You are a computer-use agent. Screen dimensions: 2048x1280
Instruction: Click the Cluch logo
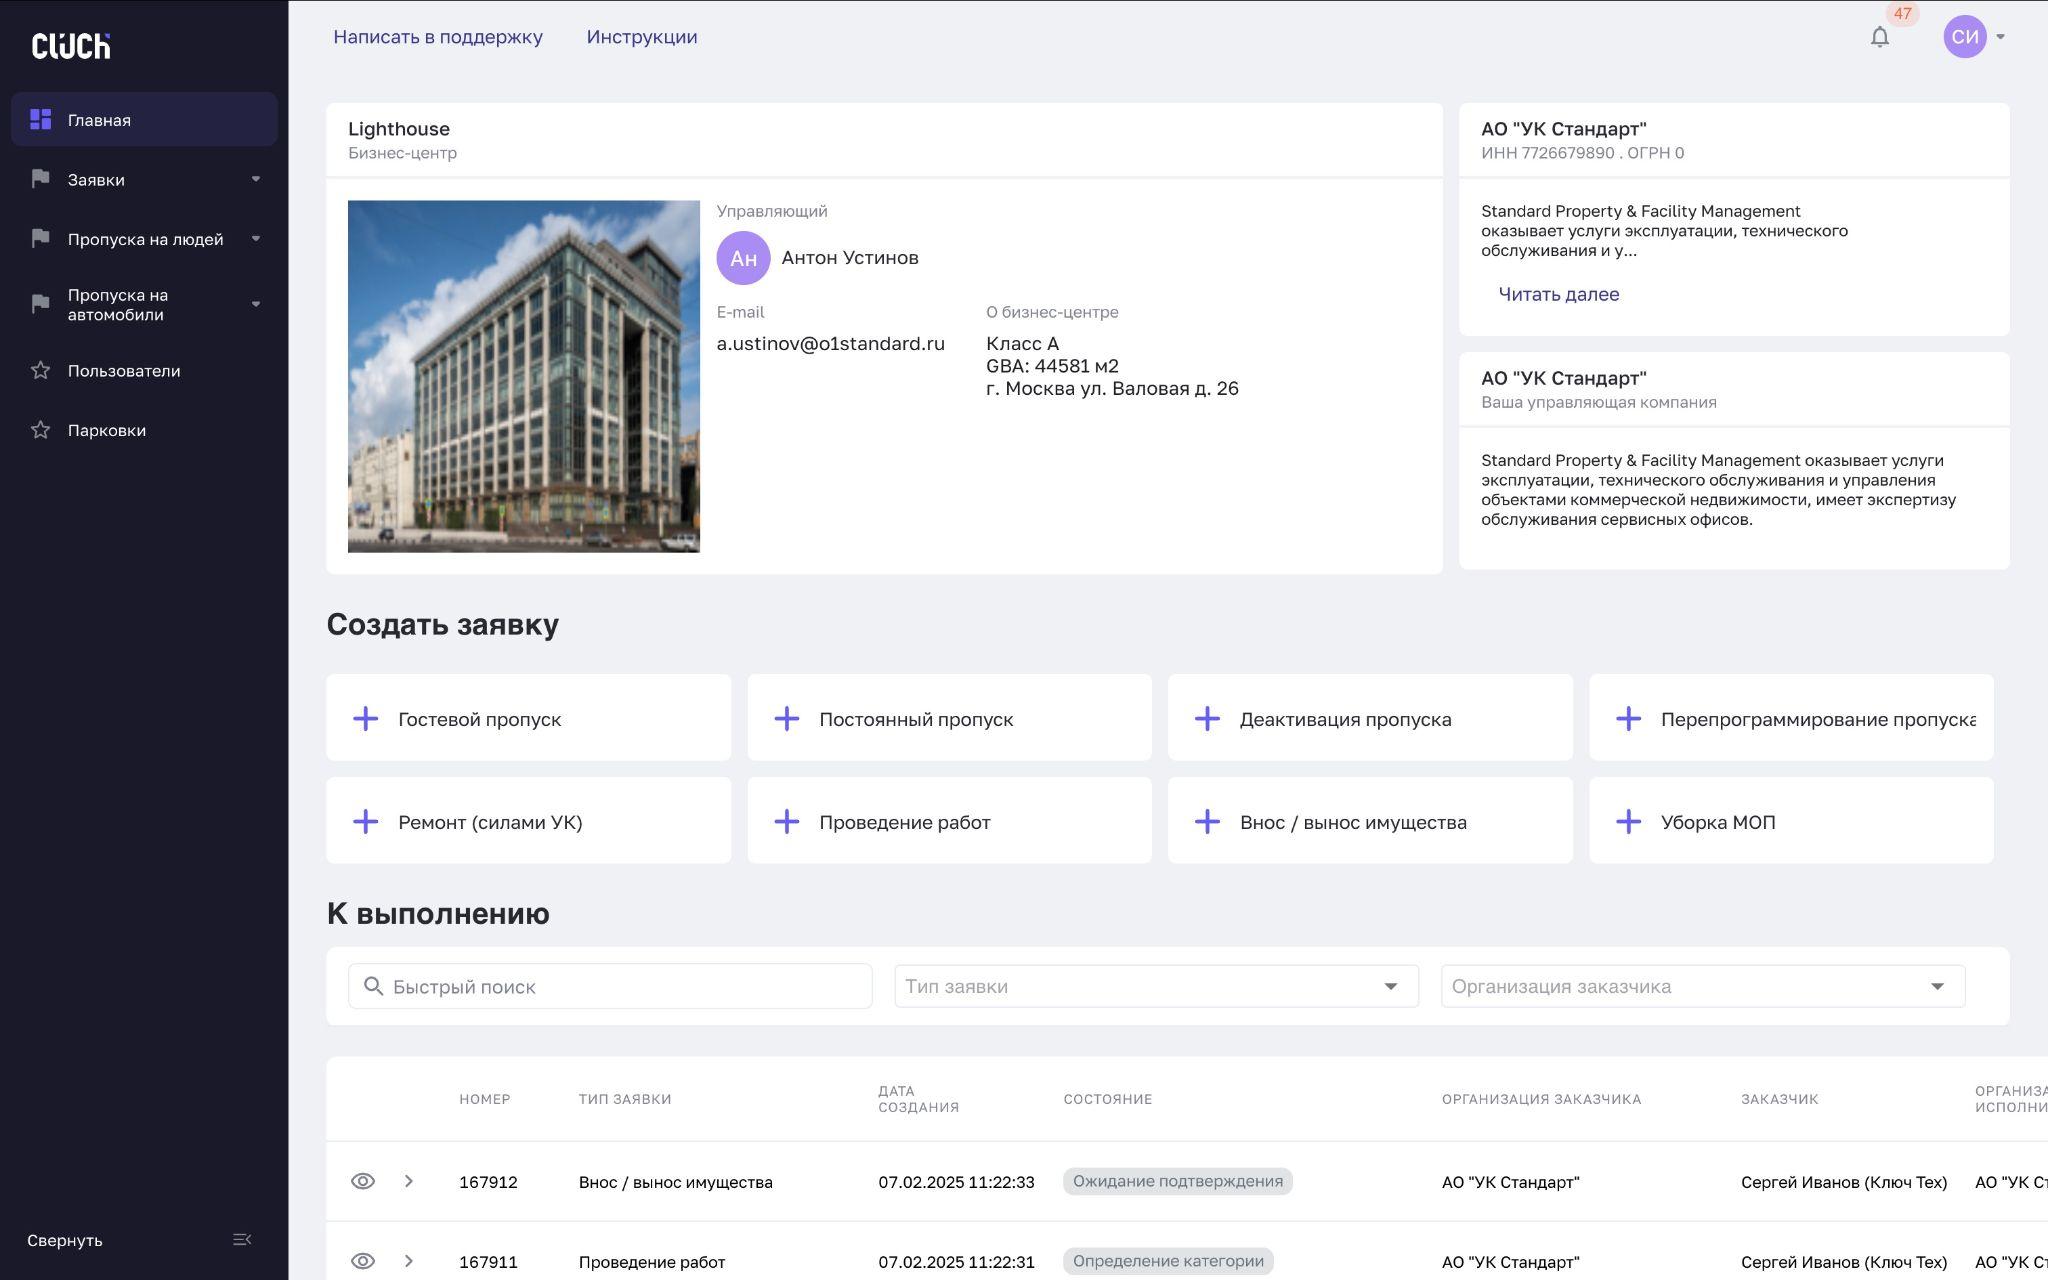[71, 45]
